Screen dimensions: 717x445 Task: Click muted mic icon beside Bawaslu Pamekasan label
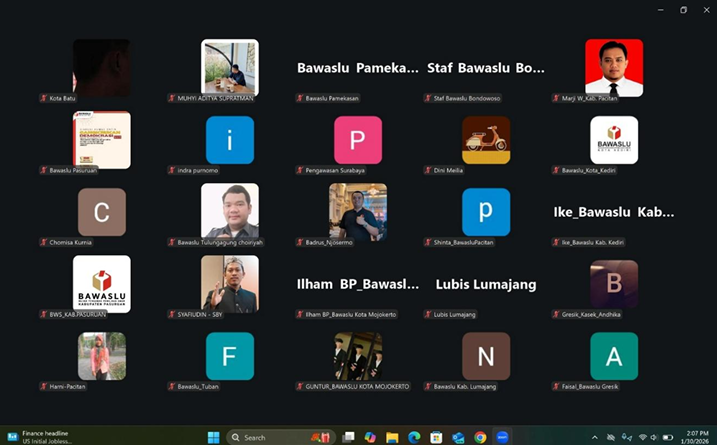[300, 98]
